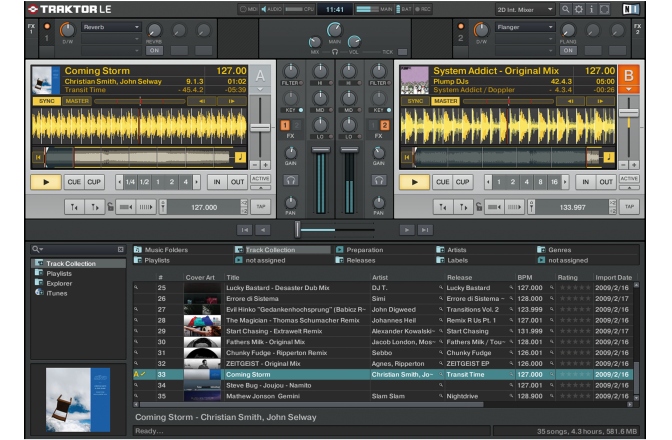Click Deck B tempo minus button

click(624, 165)
